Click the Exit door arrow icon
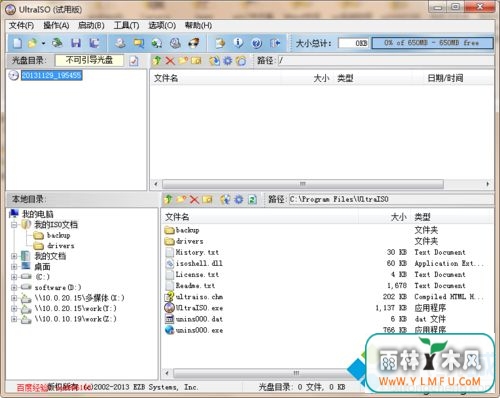 pyautogui.click(x=275, y=43)
